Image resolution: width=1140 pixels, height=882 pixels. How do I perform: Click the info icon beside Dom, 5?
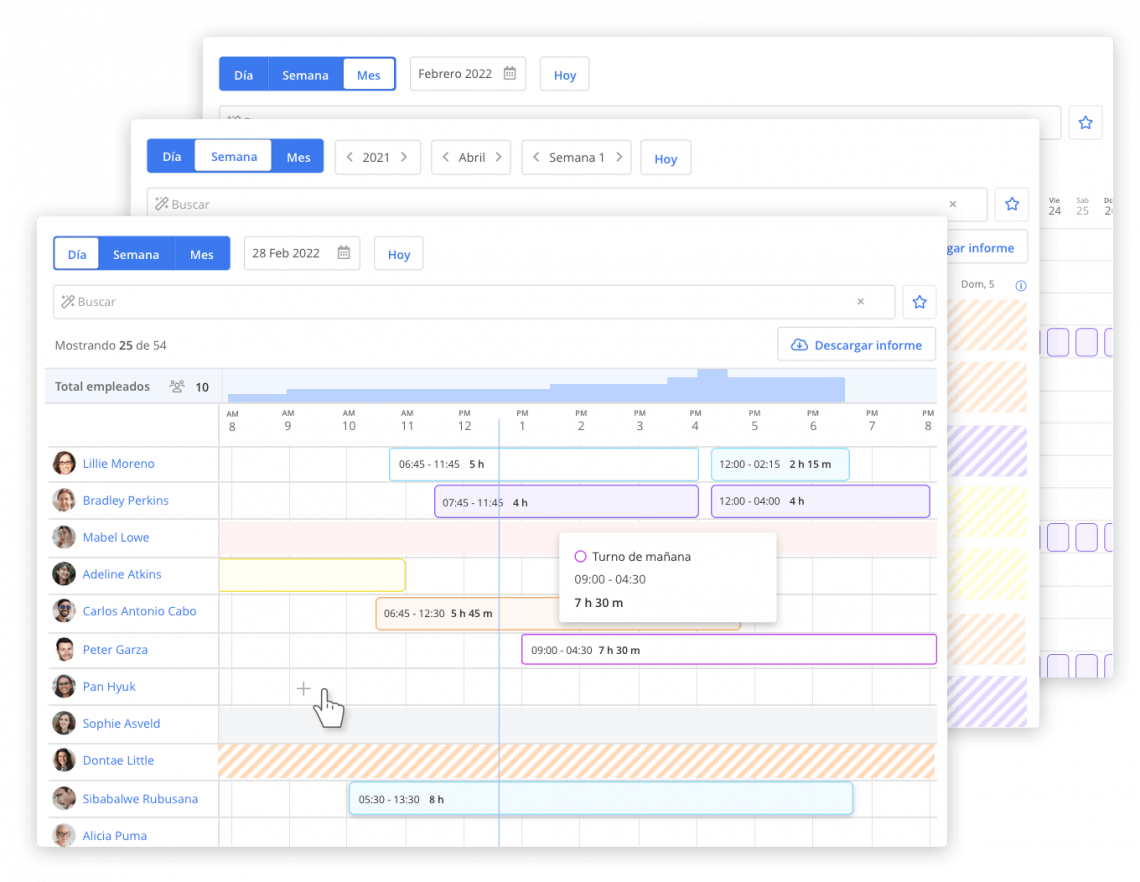(x=1020, y=285)
